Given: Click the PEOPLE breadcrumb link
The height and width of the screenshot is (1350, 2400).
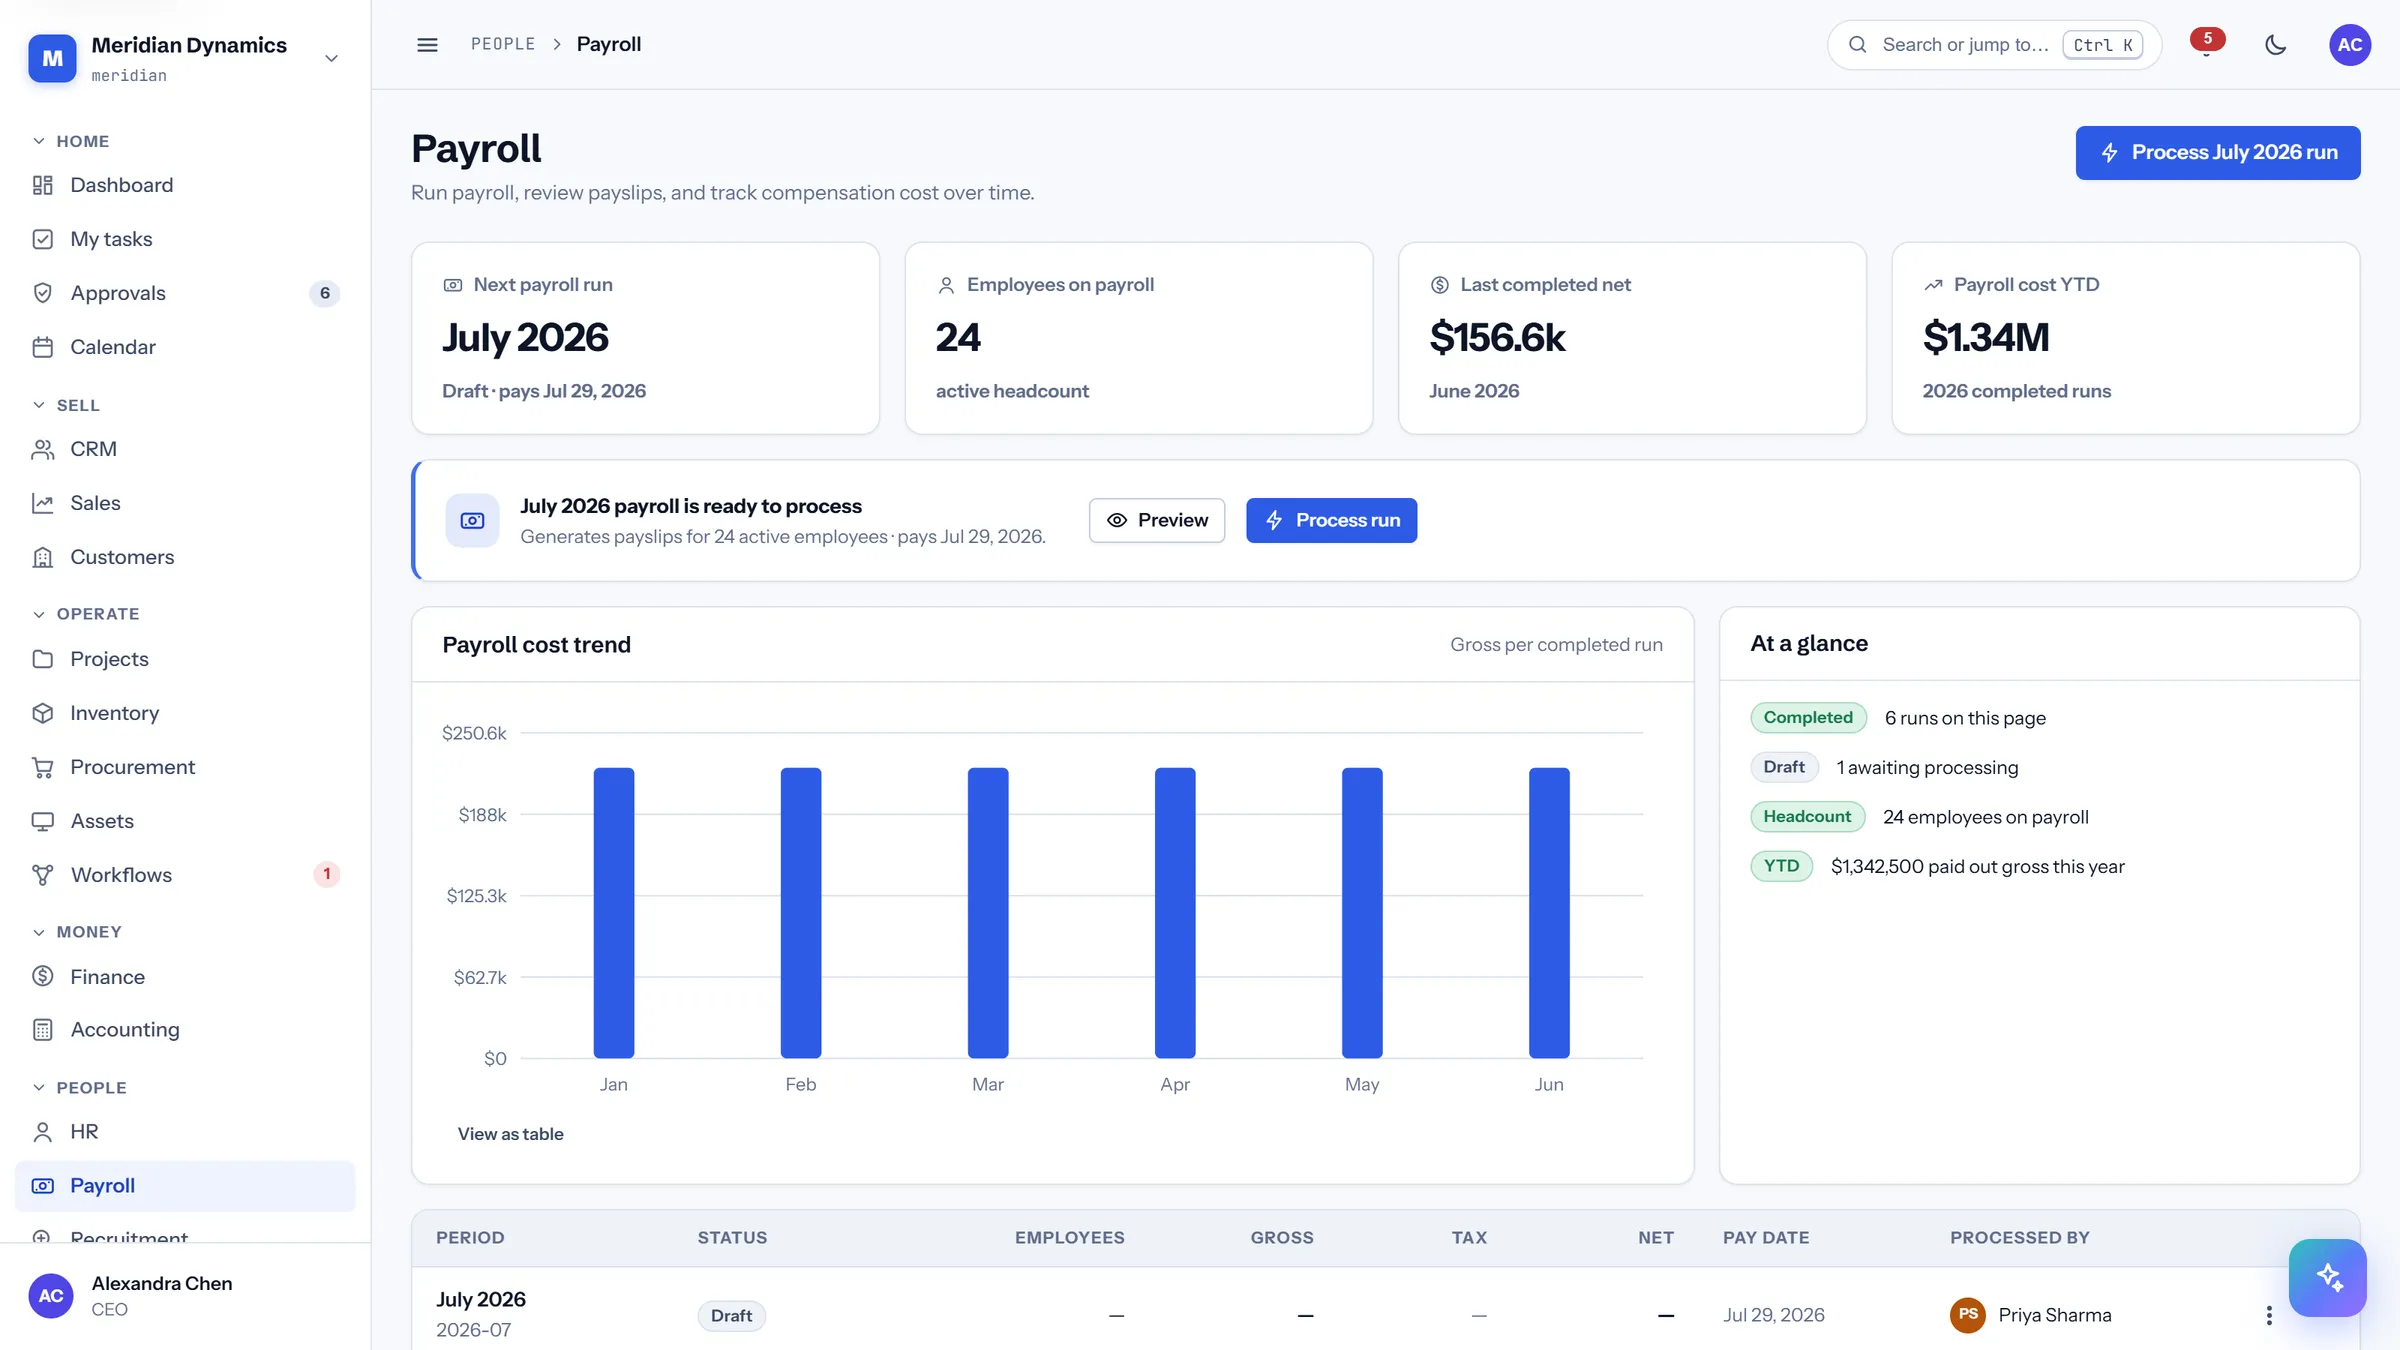Looking at the screenshot, I should pyautogui.click(x=503, y=44).
